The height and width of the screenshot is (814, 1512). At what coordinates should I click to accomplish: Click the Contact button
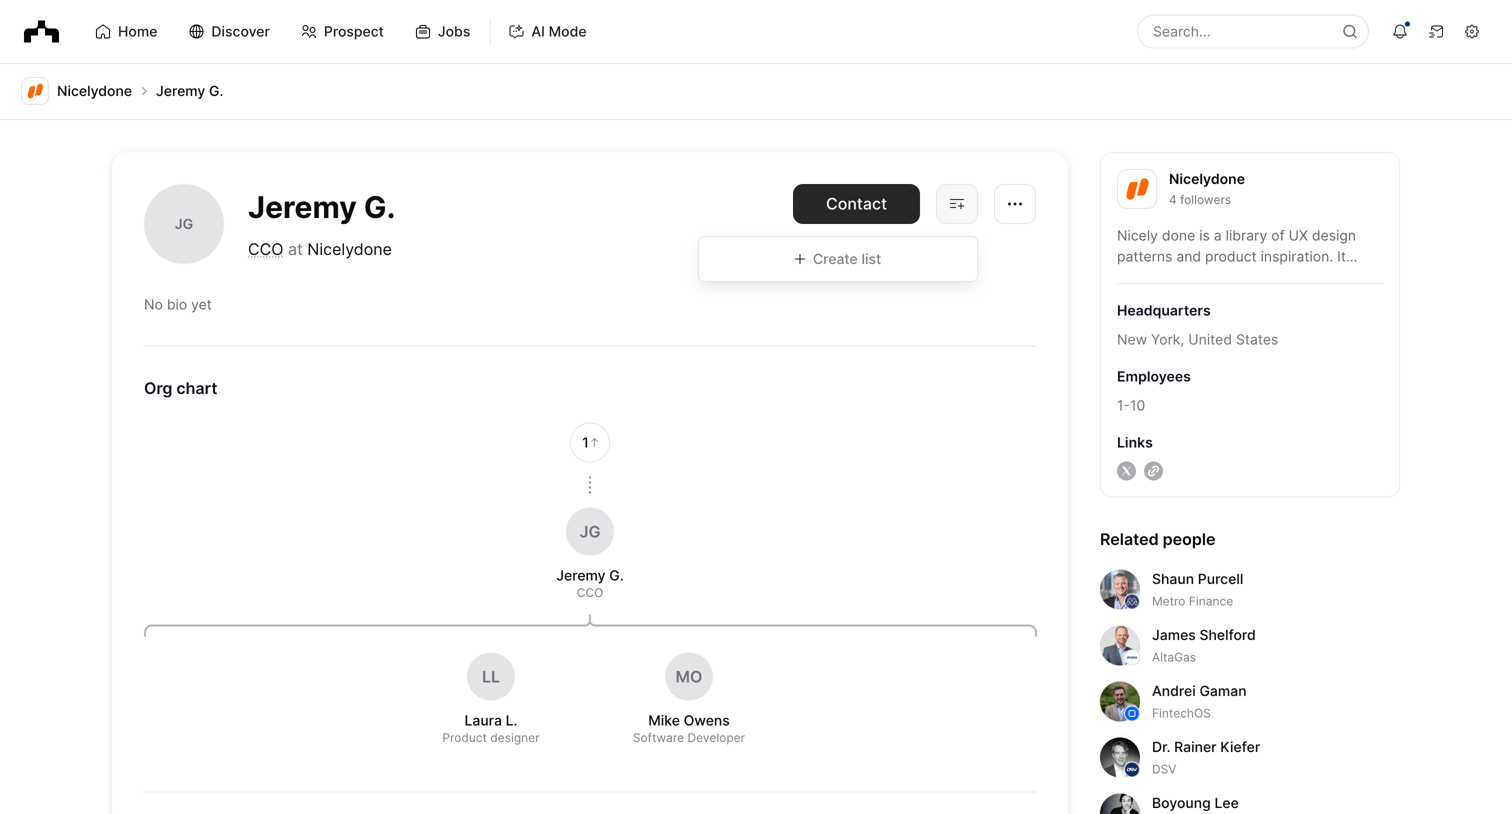pyautogui.click(x=856, y=204)
